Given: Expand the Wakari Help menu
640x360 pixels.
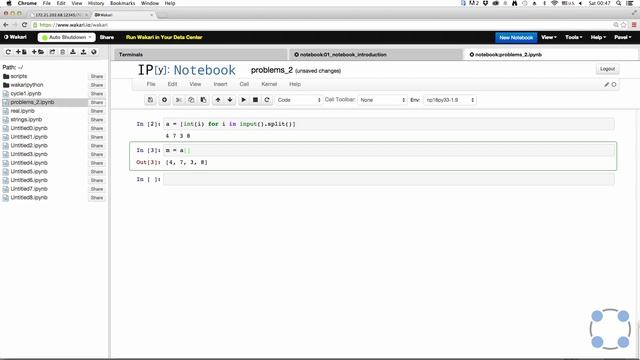Looking at the screenshot, I should coord(598,37).
